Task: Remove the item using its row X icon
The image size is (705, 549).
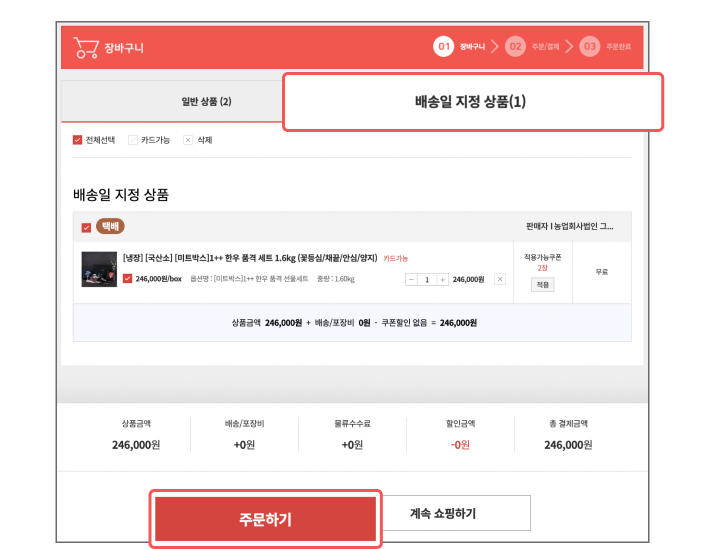Action: coord(500,279)
